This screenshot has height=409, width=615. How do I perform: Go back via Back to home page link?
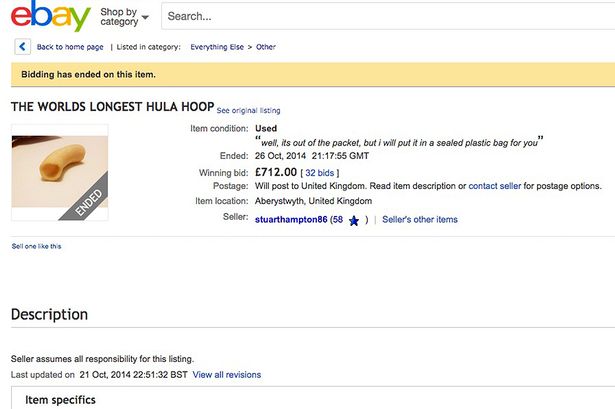[70, 47]
